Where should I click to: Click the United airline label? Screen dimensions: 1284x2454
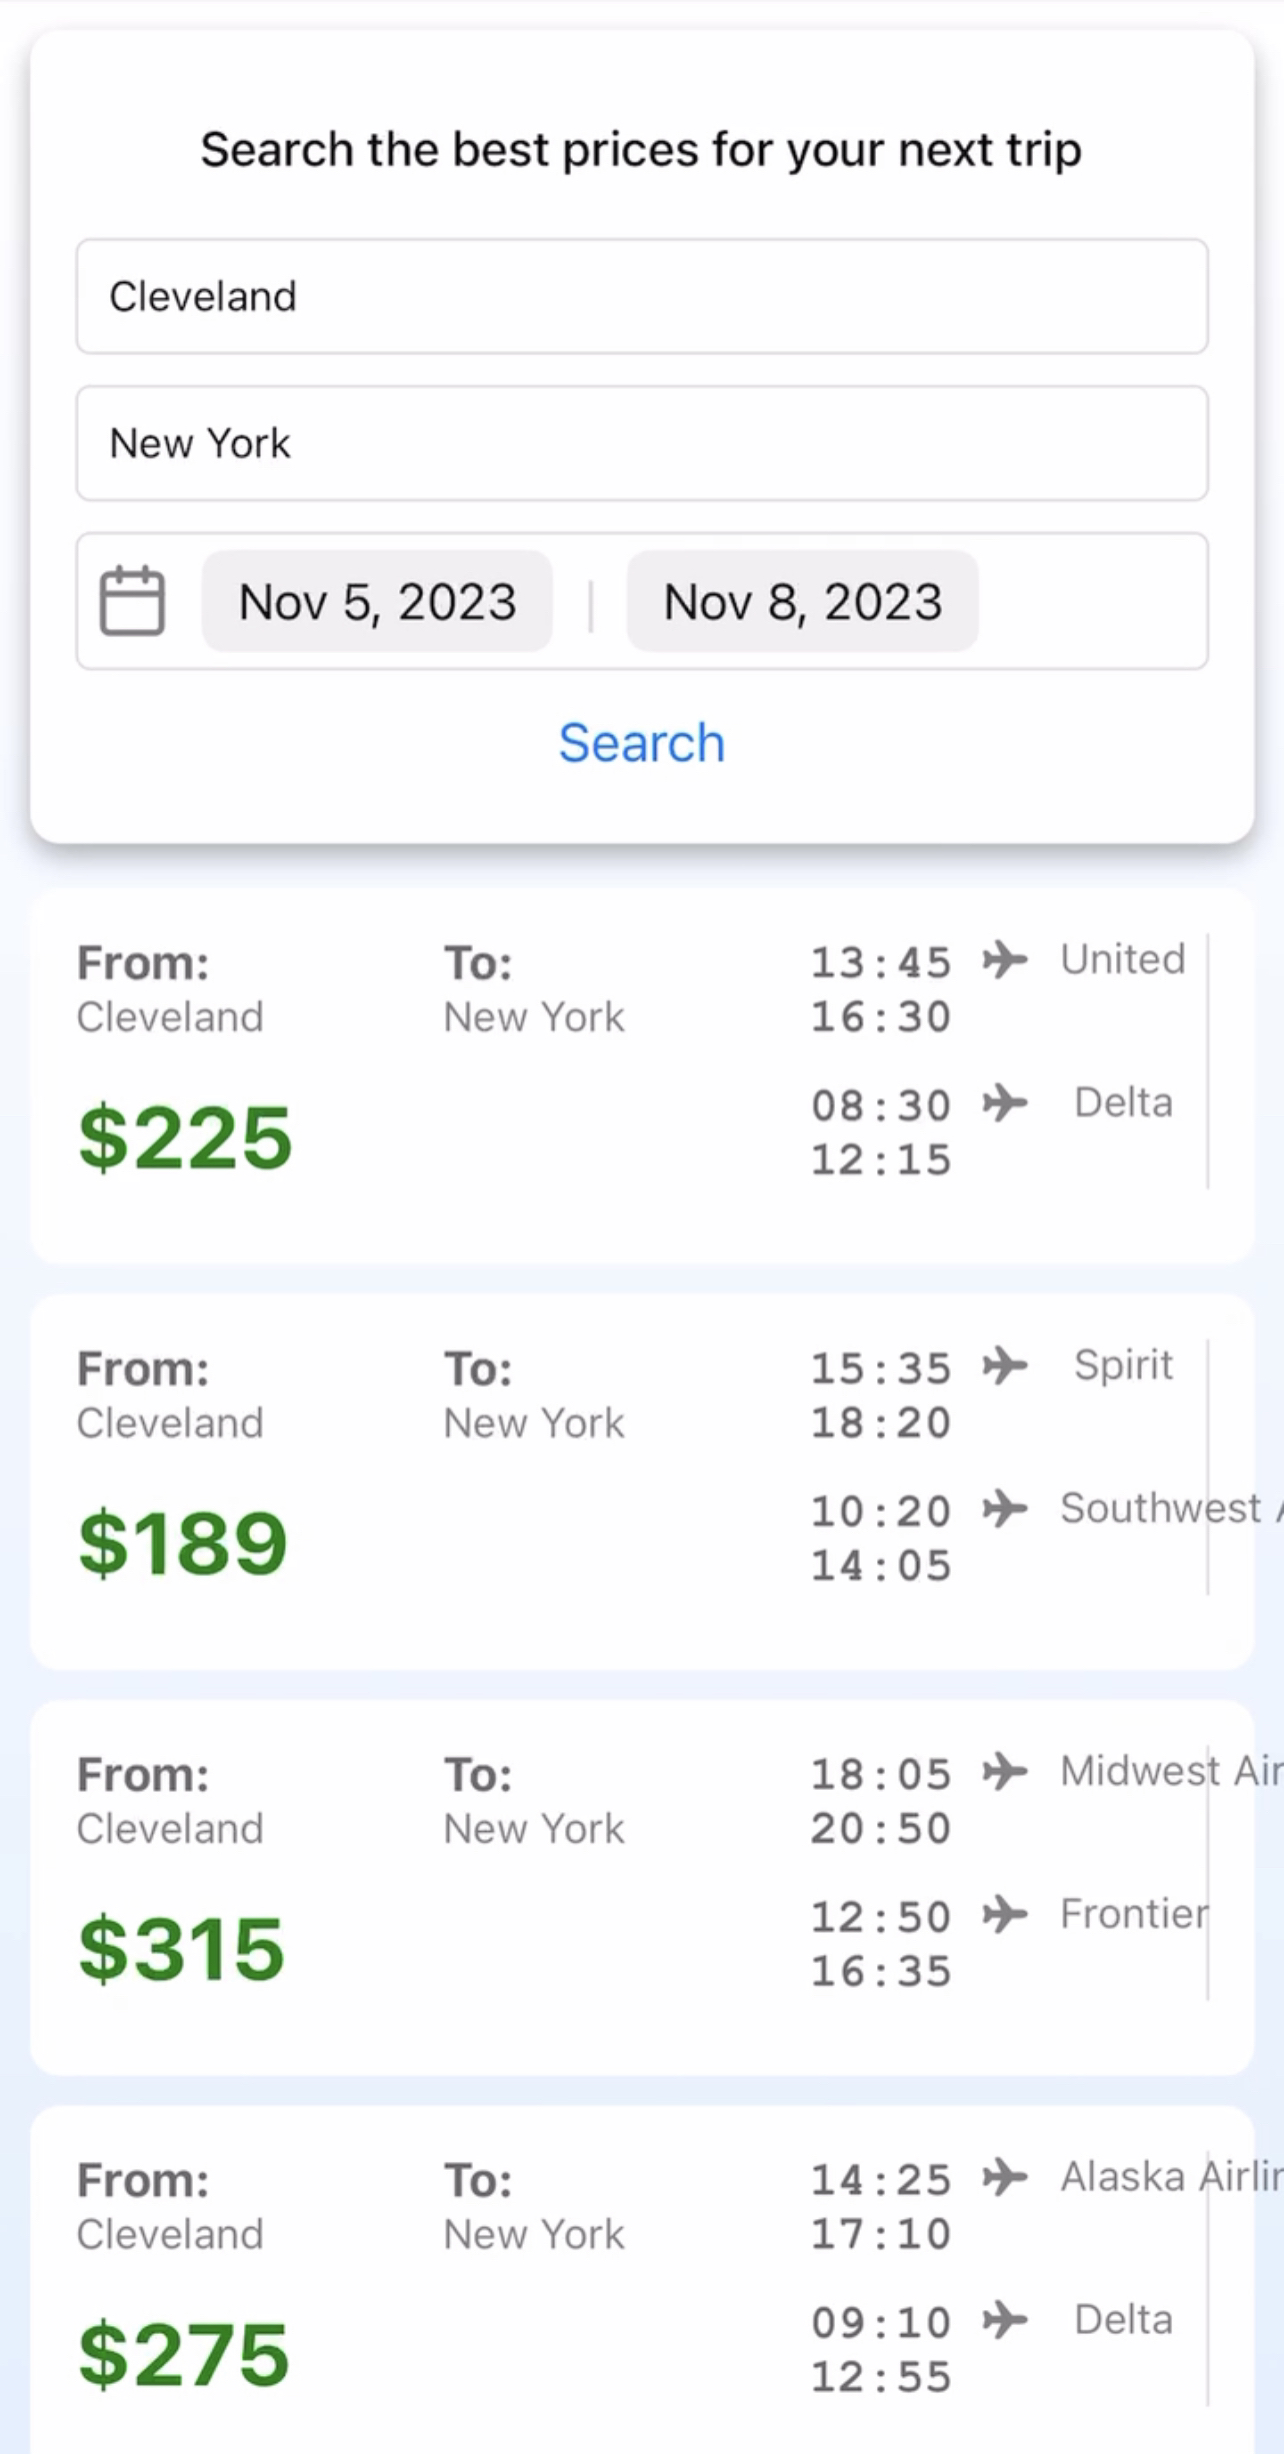coord(1123,960)
